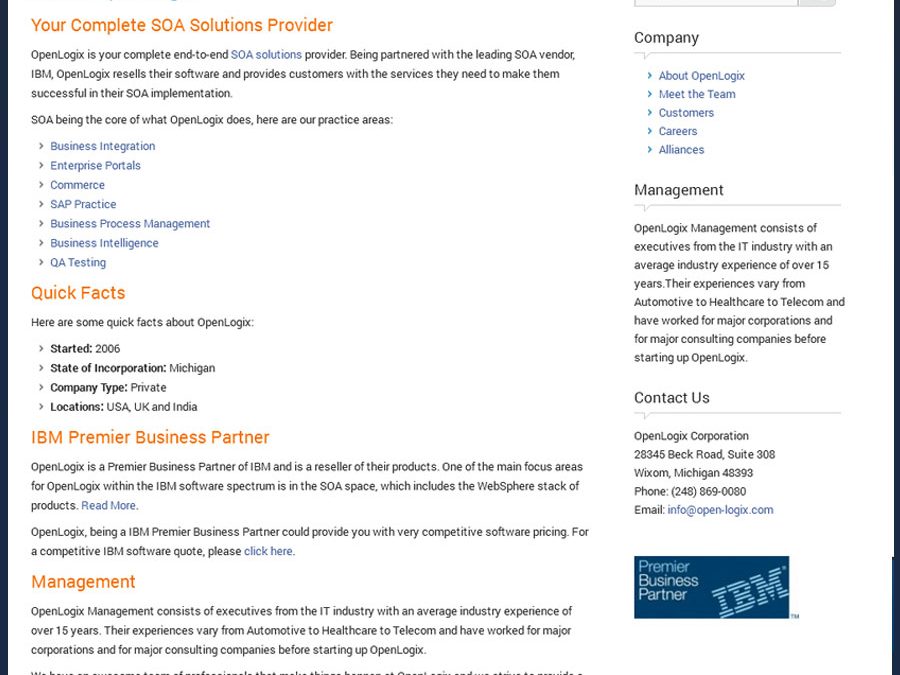Screen dimensions: 900x675
Task: Open the Business Intelligence link
Action: tap(104, 243)
